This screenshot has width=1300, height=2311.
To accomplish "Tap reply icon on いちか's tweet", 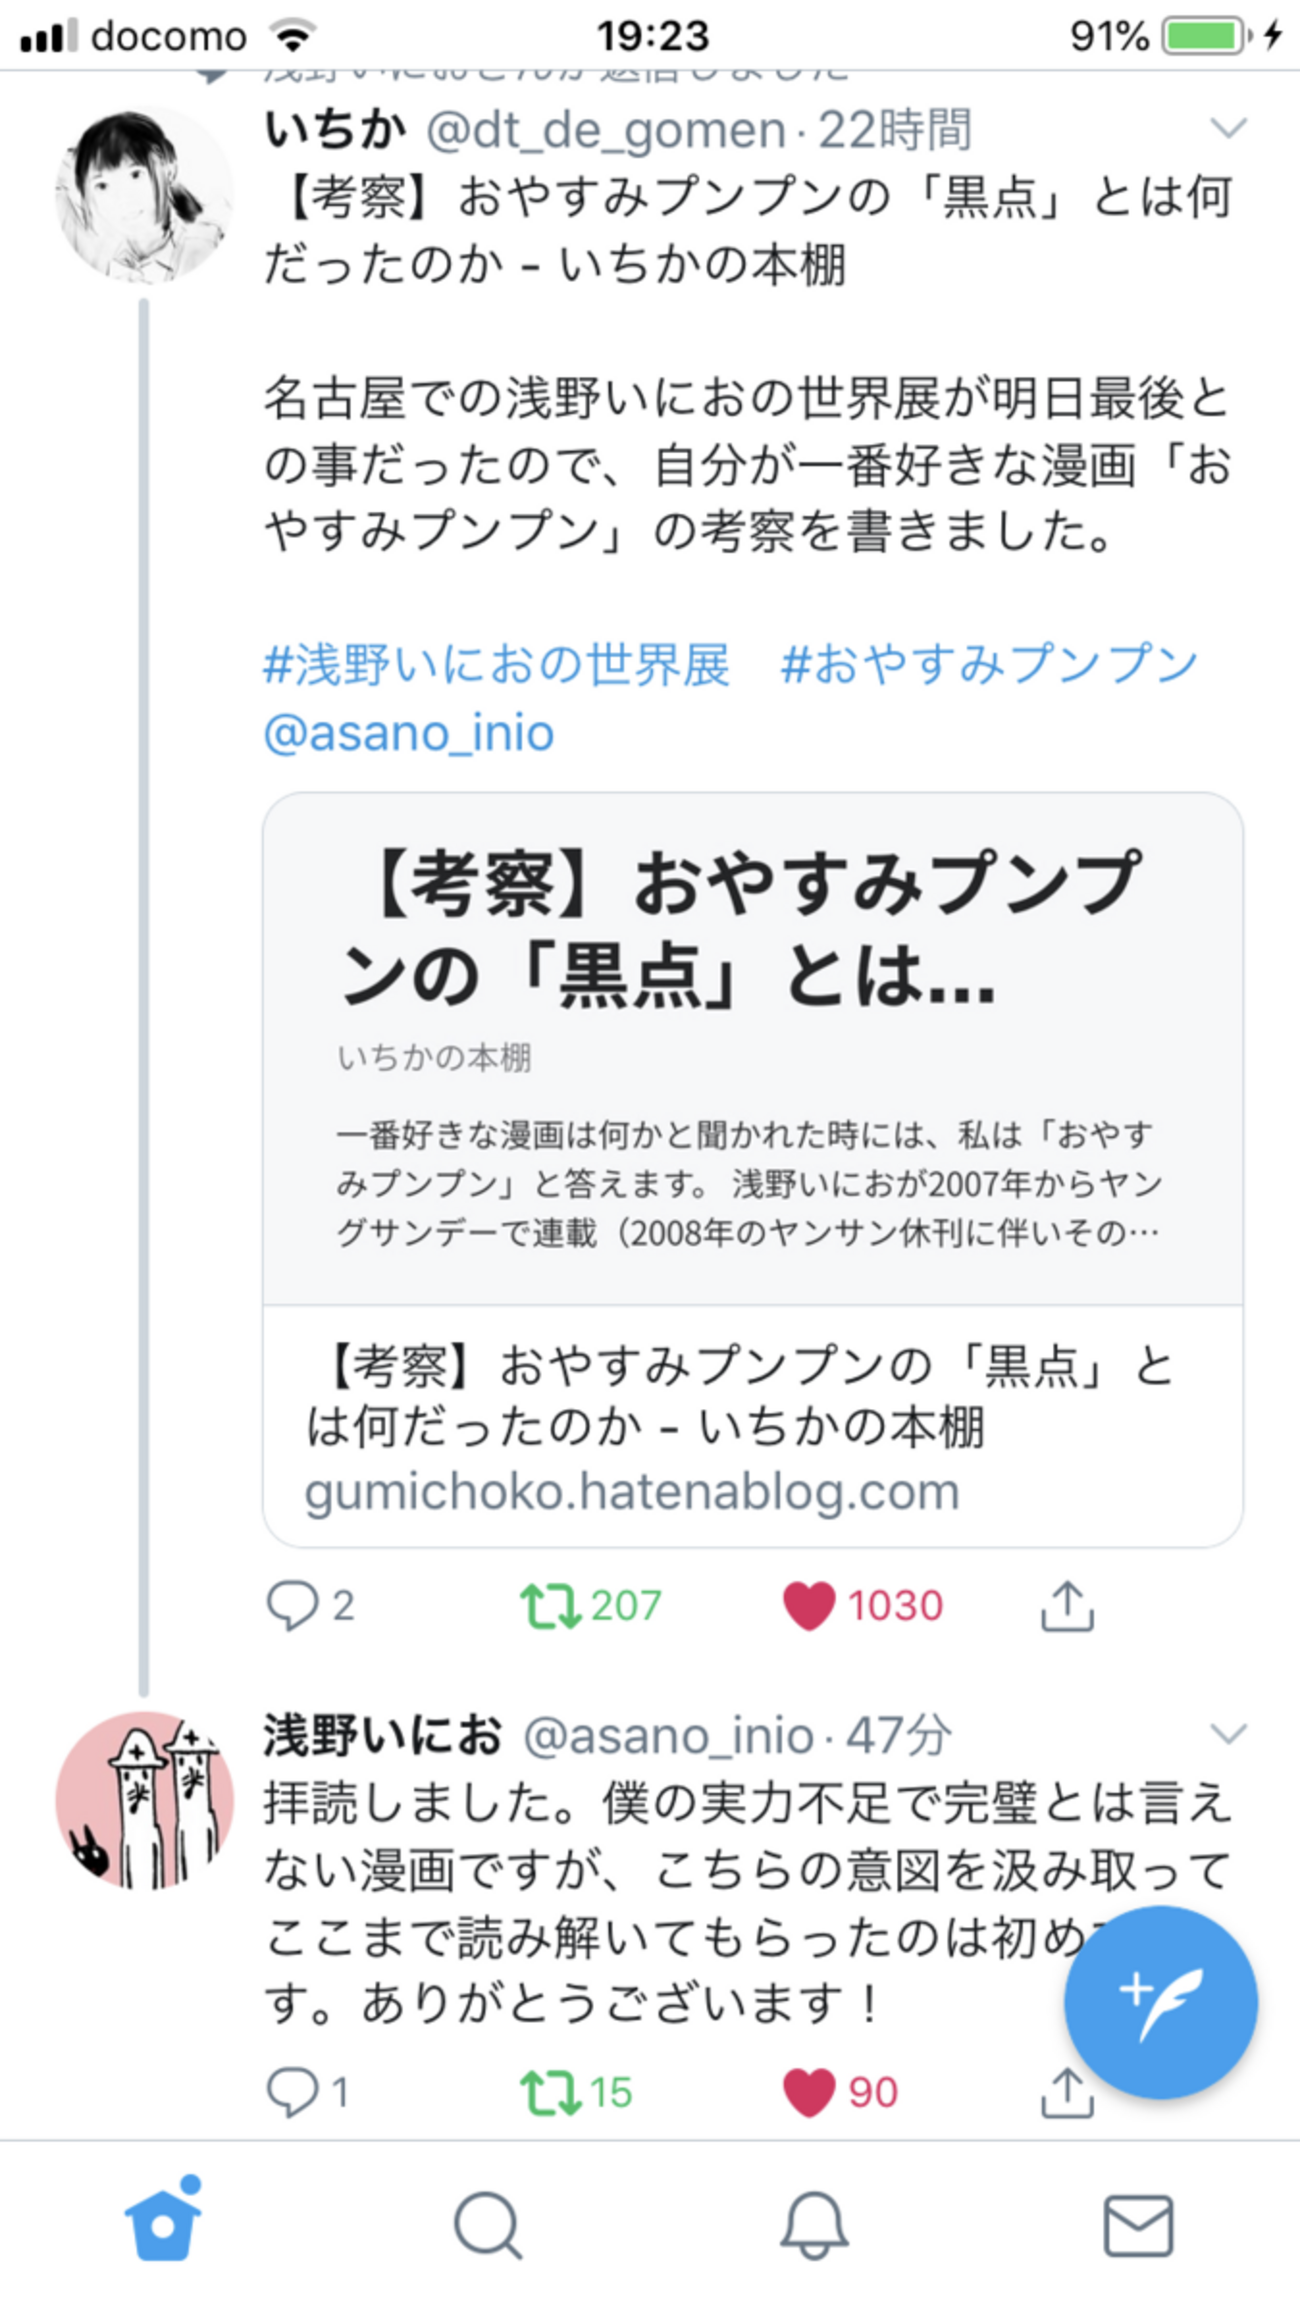I will coord(292,1605).
